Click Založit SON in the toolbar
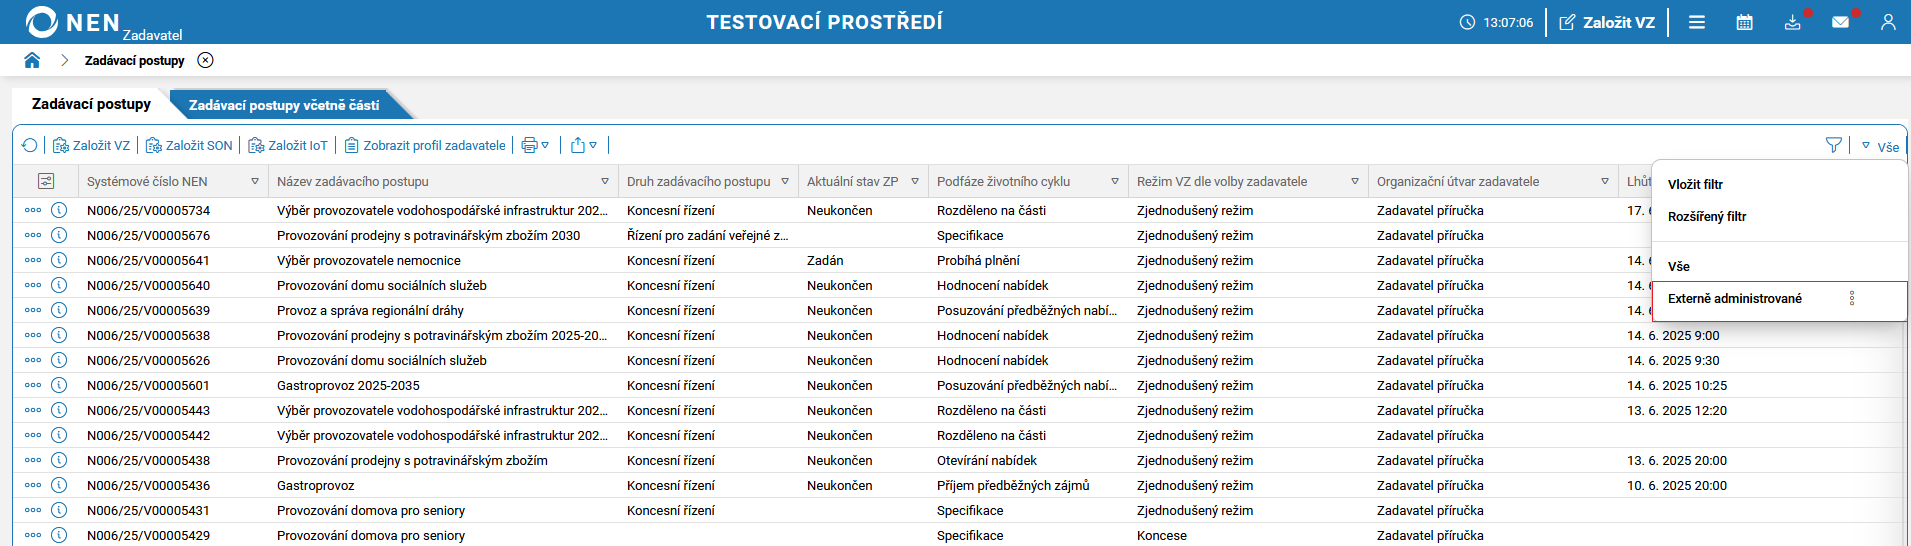The height and width of the screenshot is (546, 1911). point(189,145)
